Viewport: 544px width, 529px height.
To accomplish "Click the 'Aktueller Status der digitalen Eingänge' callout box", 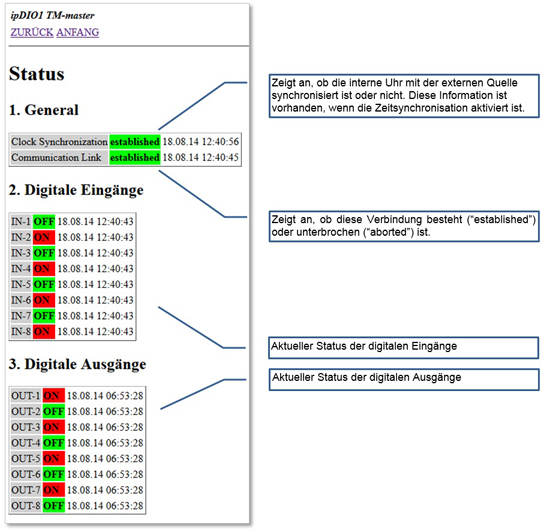I will (x=403, y=348).
